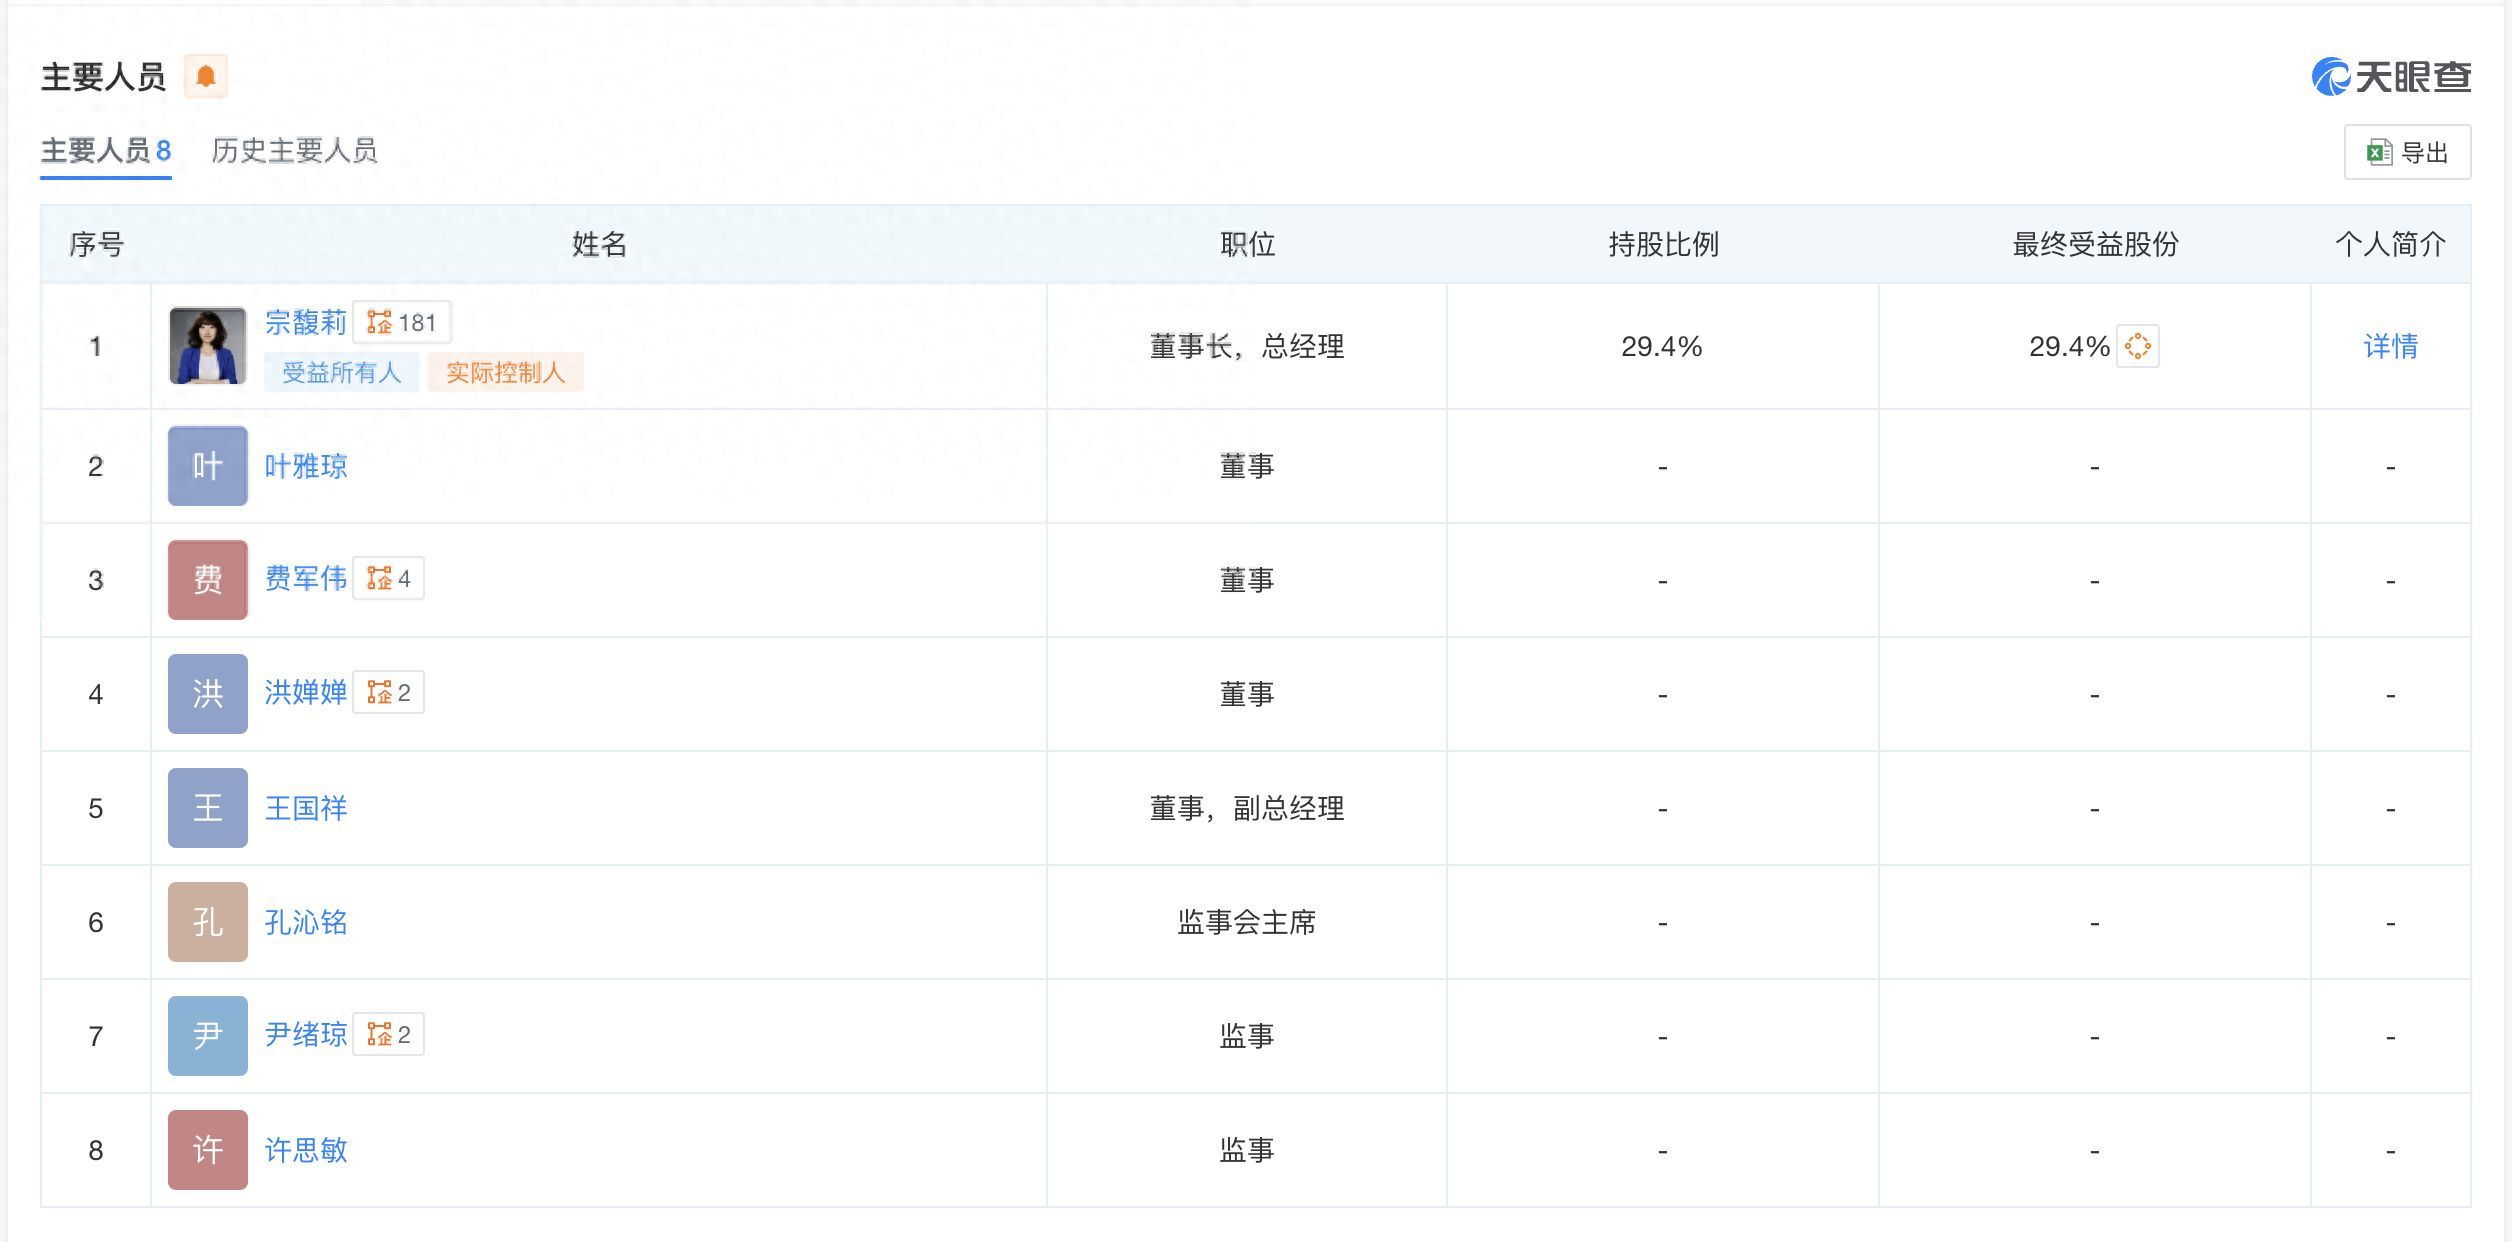
Task: Open 宗馥莉's profile photo thumbnail
Action: (208, 346)
